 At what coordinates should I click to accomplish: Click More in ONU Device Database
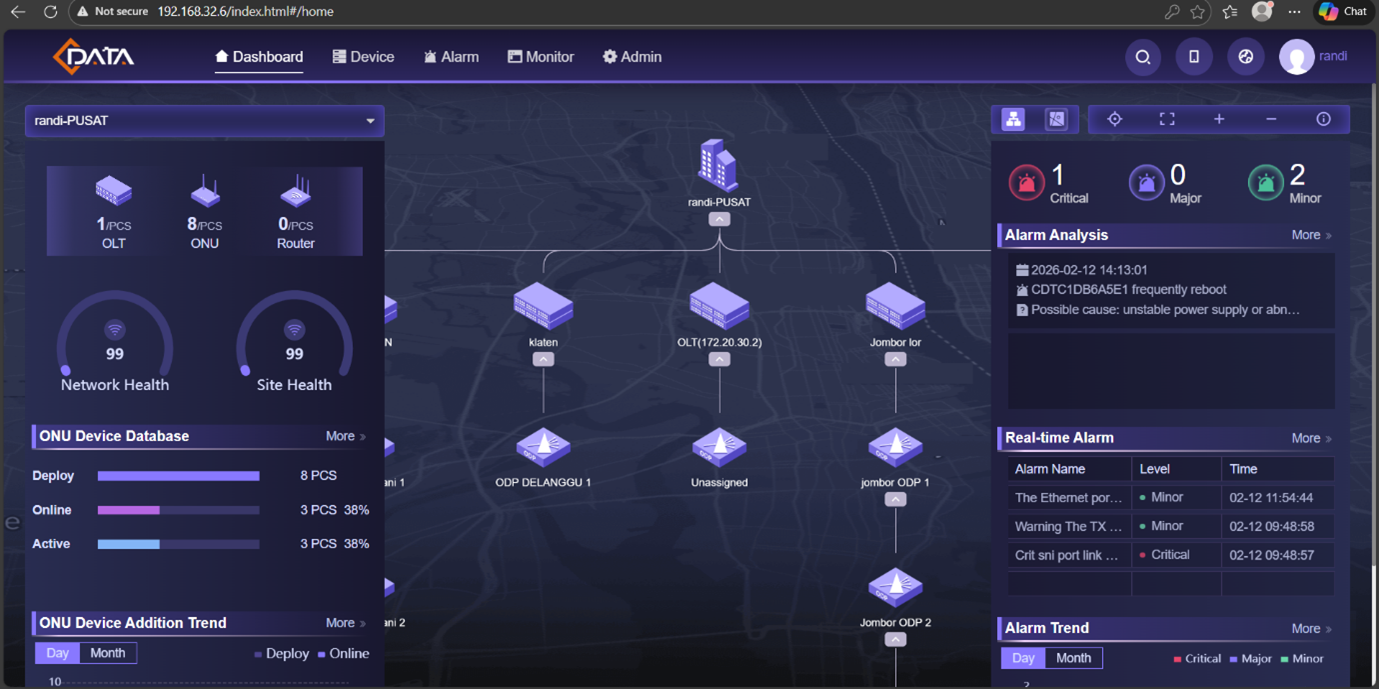[x=345, y=436]
